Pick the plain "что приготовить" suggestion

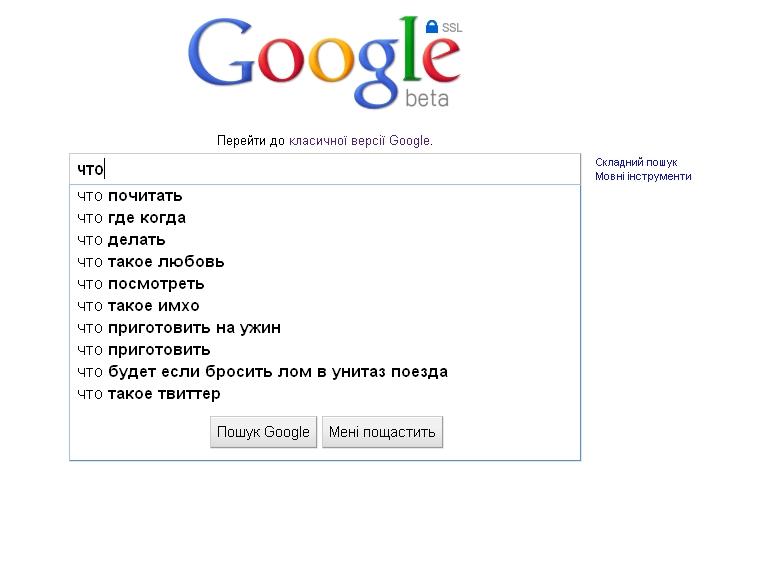pyautogui.click(x=144, y=350)
